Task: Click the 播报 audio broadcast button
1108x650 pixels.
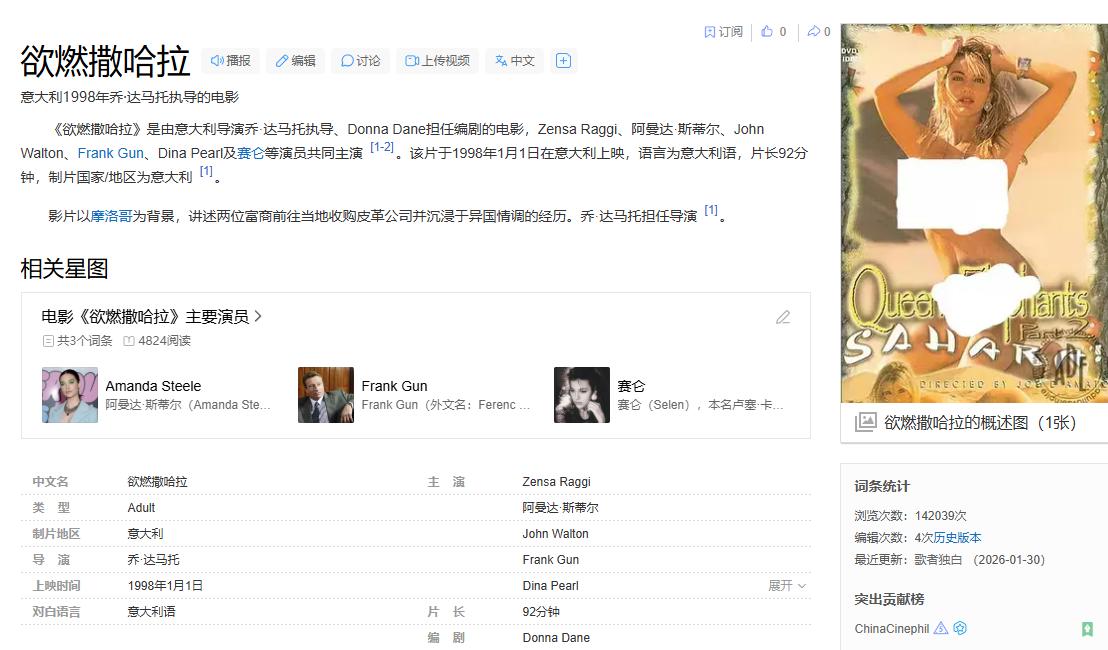Action: pos(230,61)
